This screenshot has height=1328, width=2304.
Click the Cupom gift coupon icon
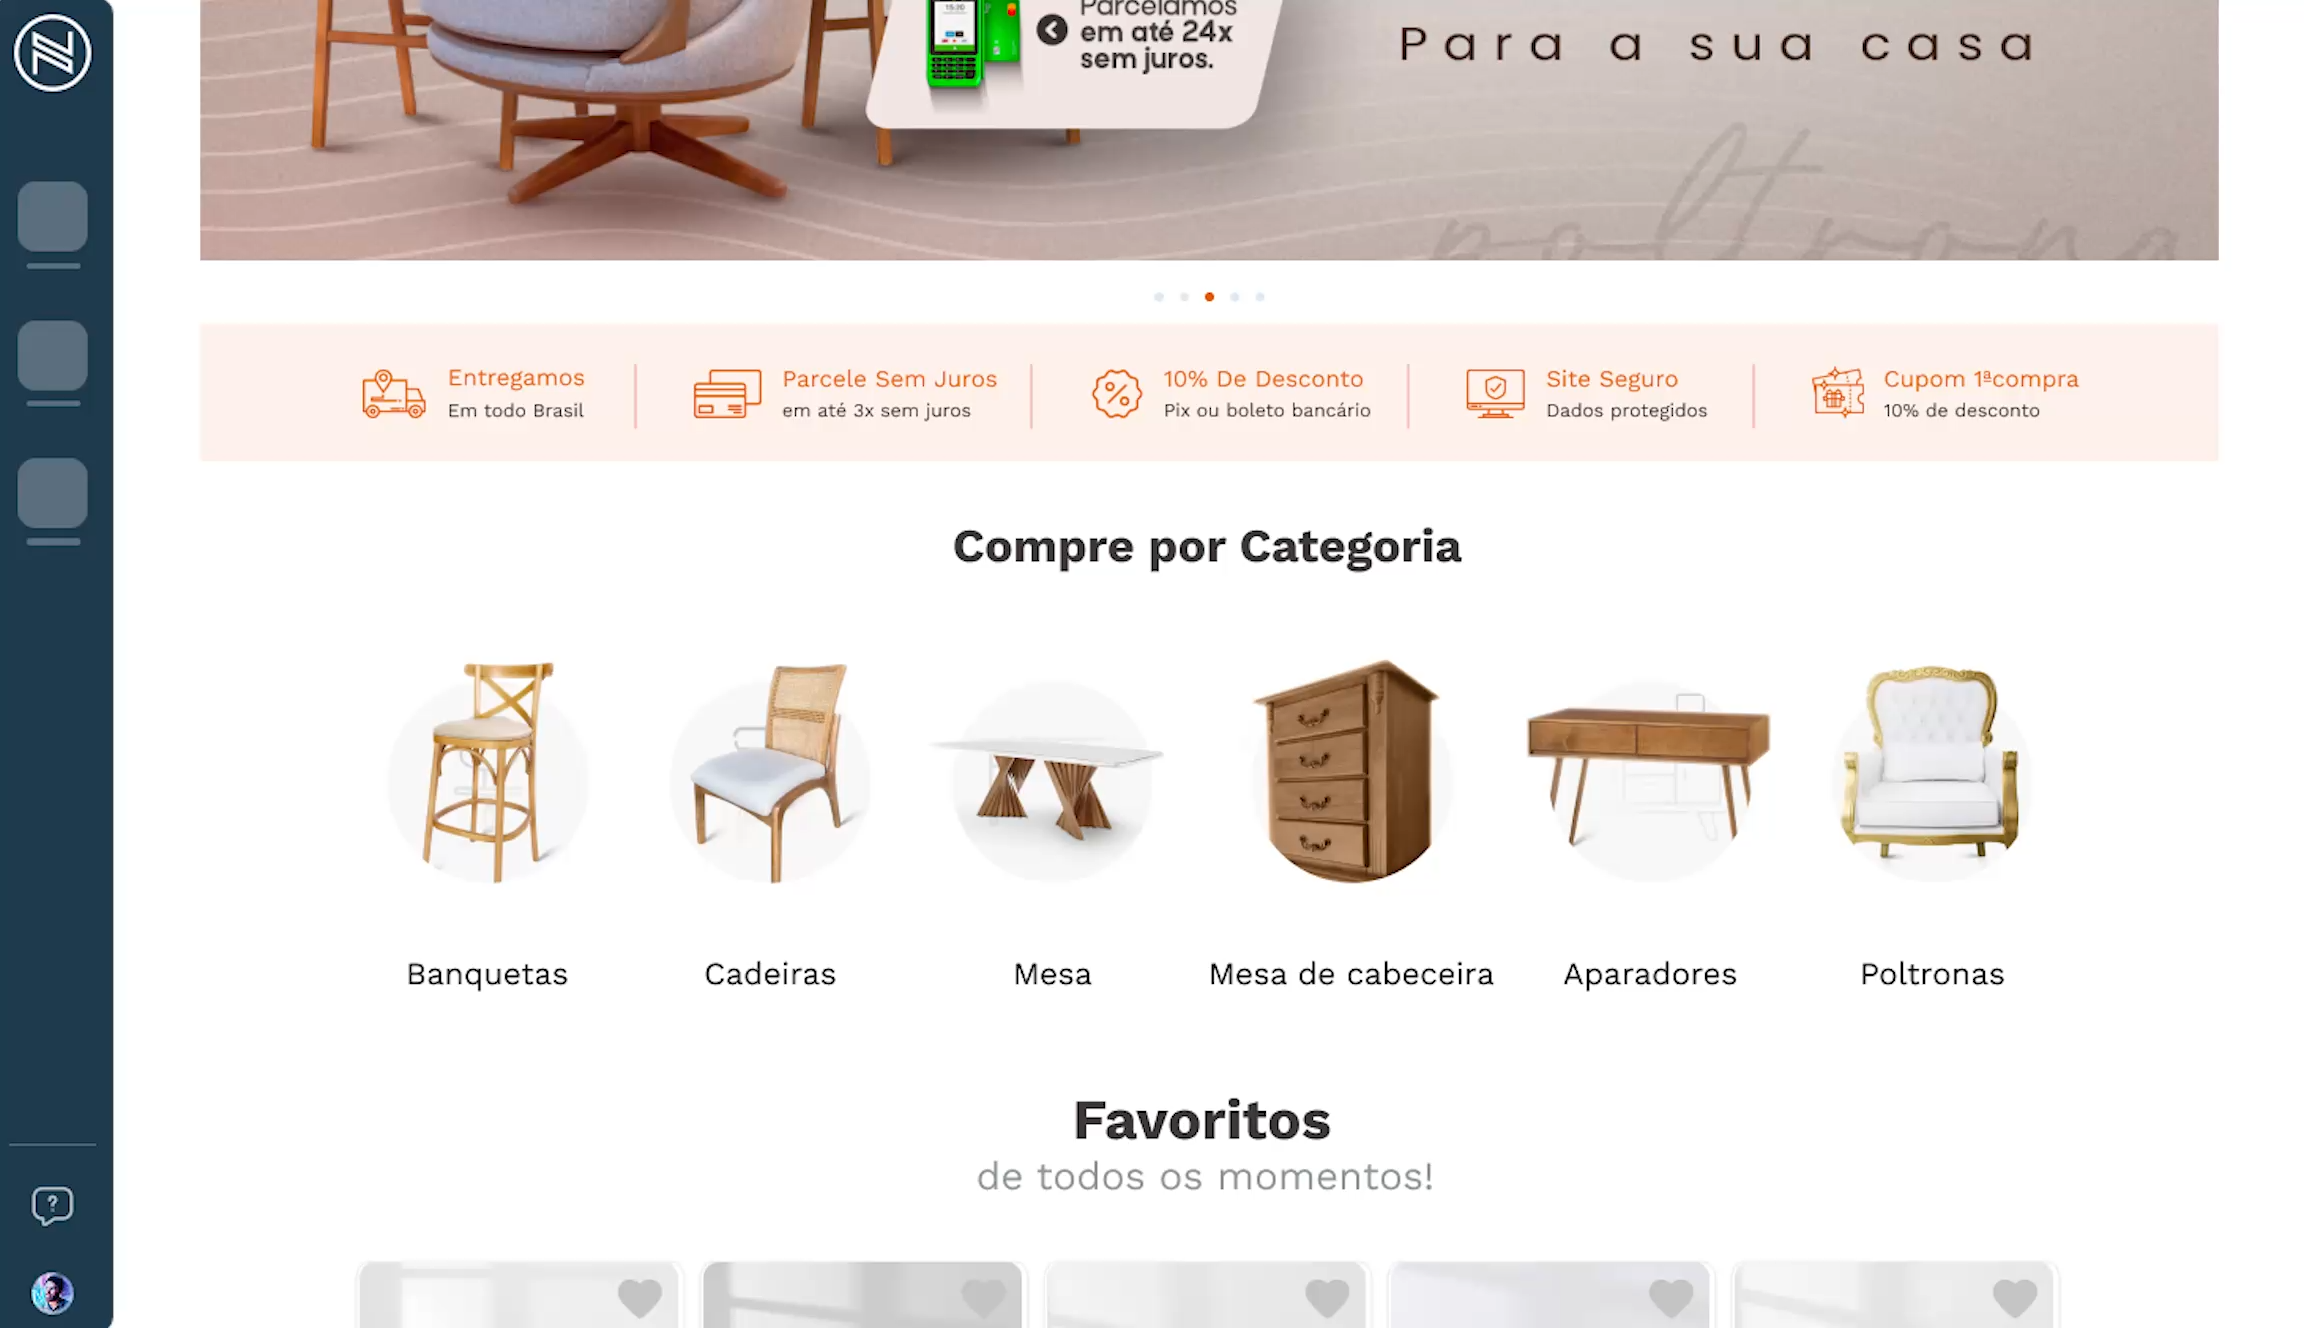[x=1838, y=392]
